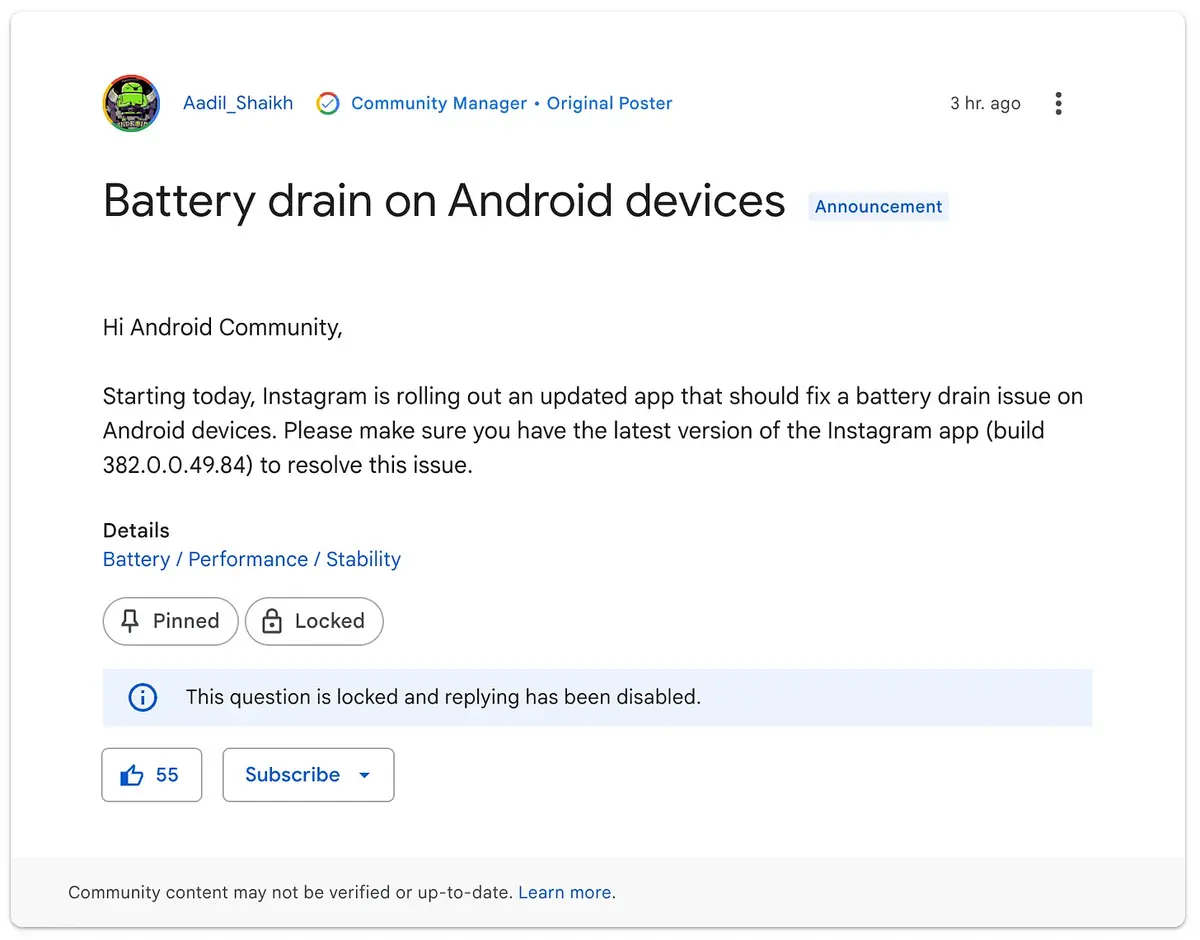Open the post options dropdown menu
This screenshot has height=940, width=1200.
click(1058, 103)
